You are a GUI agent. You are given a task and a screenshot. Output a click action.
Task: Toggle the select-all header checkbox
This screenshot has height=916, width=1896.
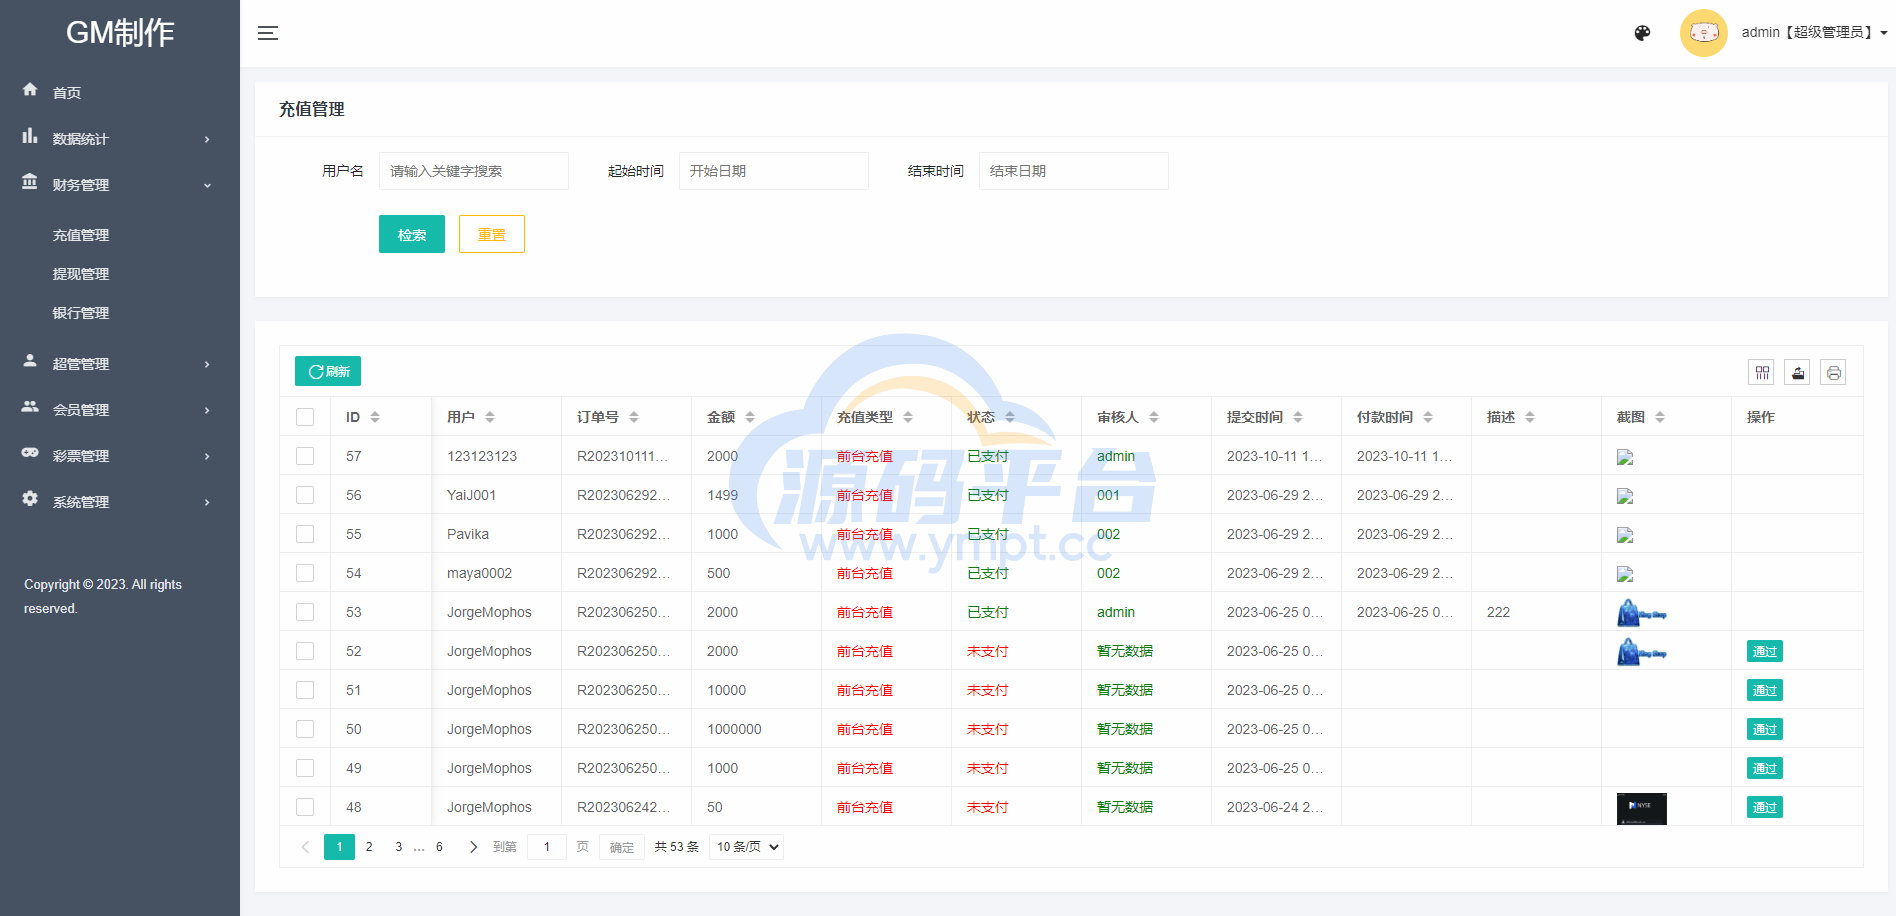click(305, 417)
